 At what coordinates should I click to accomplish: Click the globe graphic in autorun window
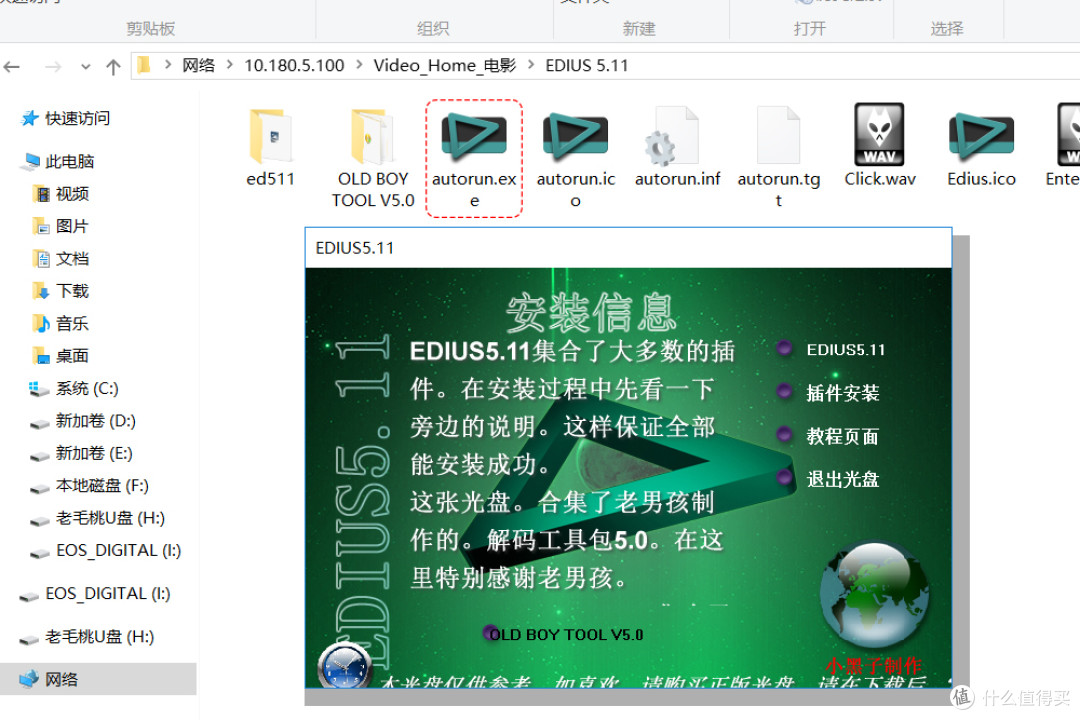click(875, 596)
